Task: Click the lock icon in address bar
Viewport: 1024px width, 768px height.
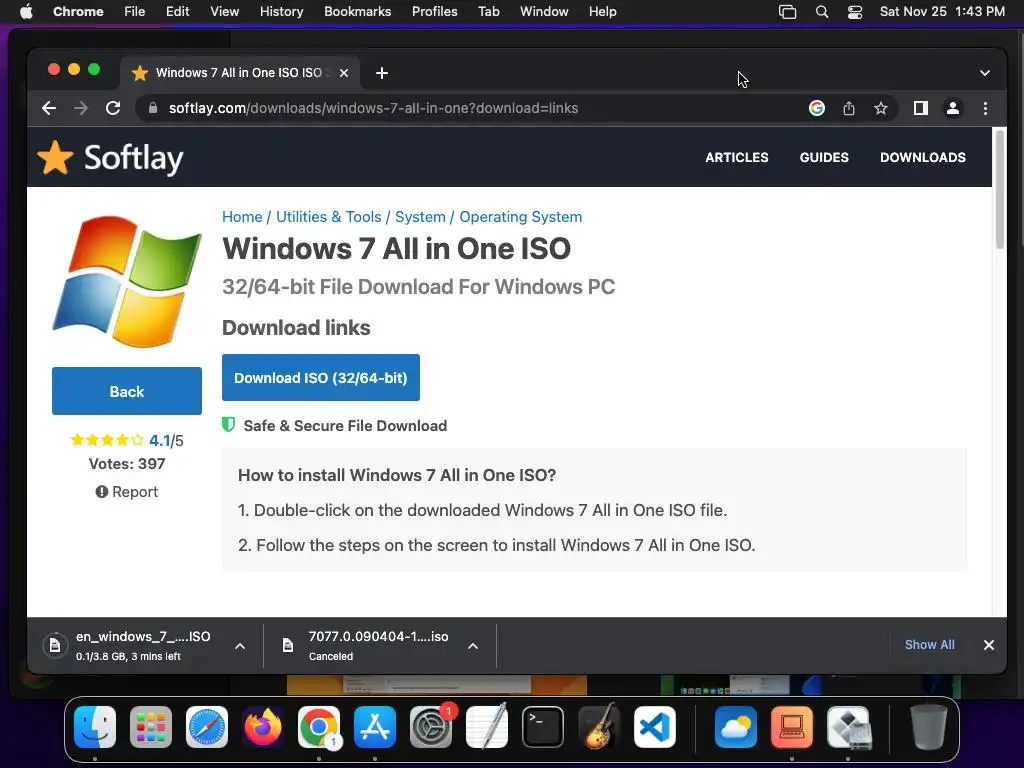Action: click(x=153, y=108)
